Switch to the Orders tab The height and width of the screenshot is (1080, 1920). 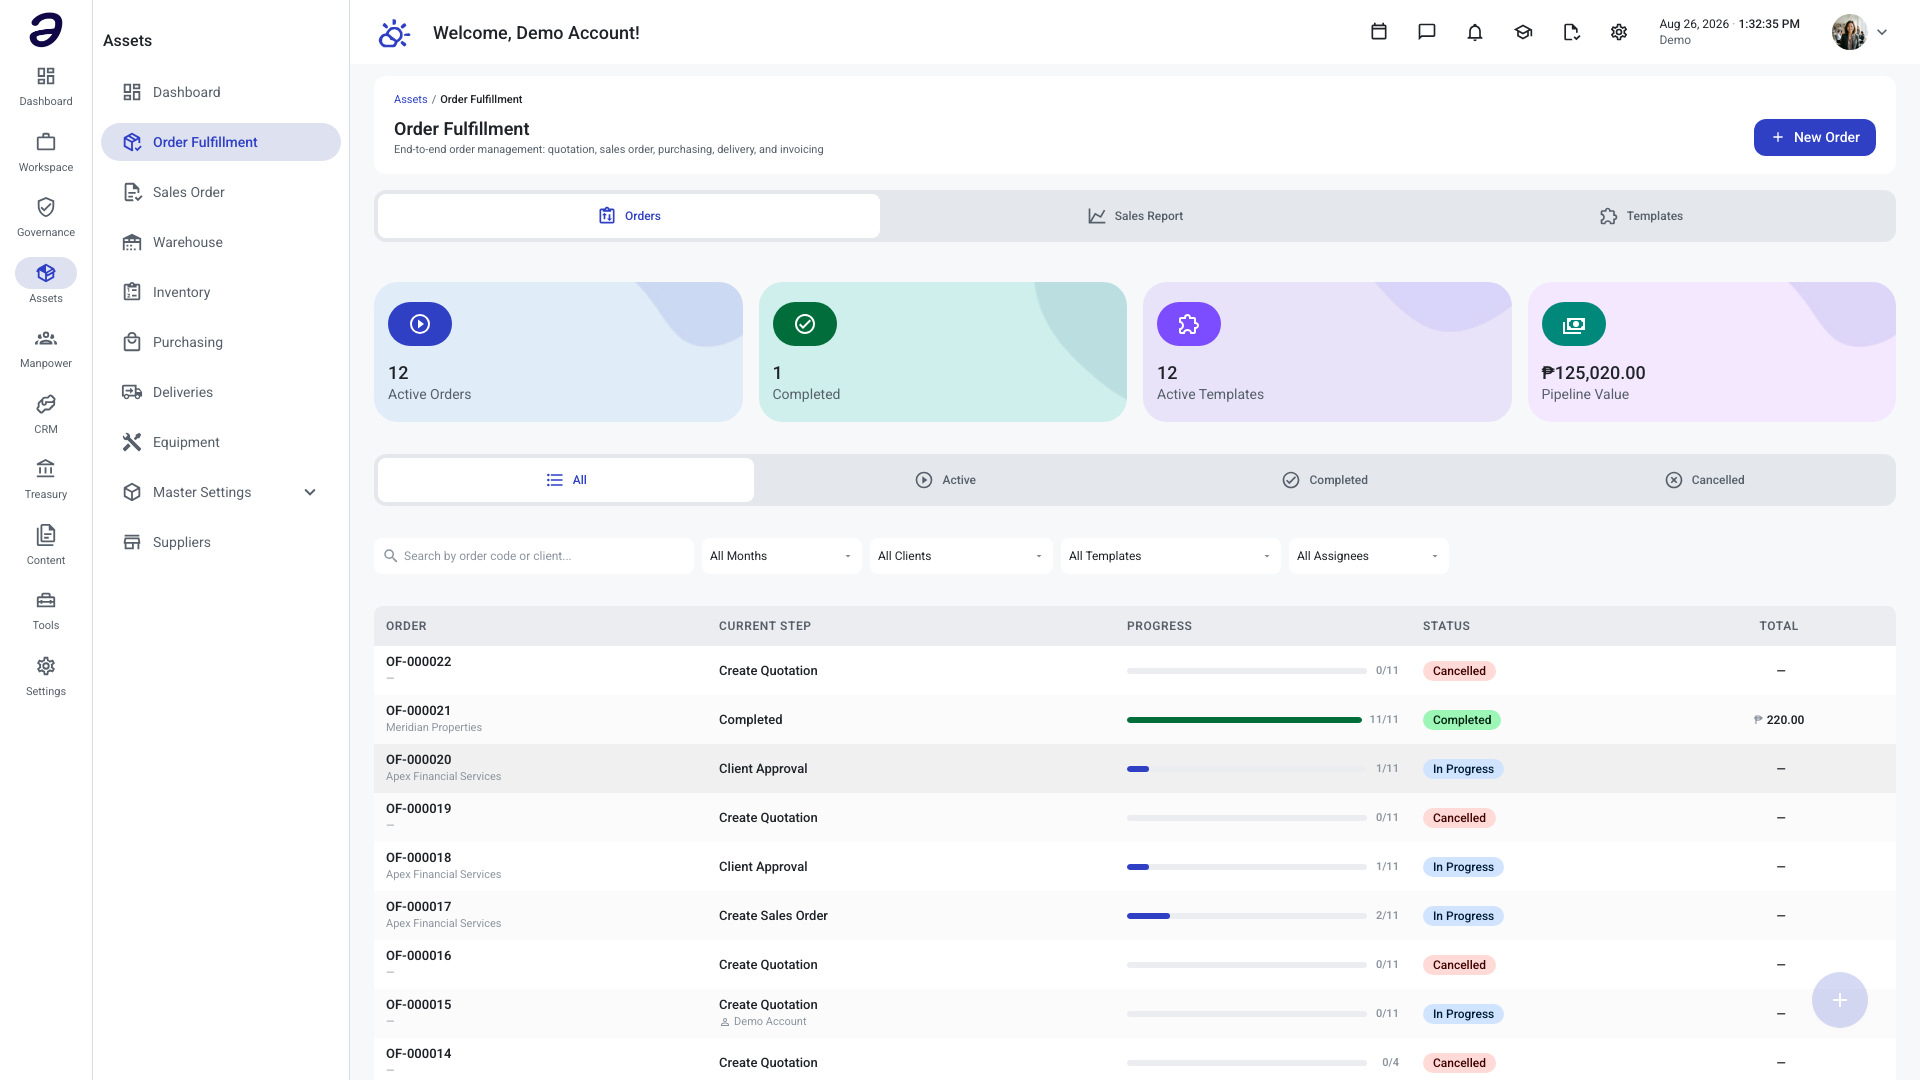point(629,216)
